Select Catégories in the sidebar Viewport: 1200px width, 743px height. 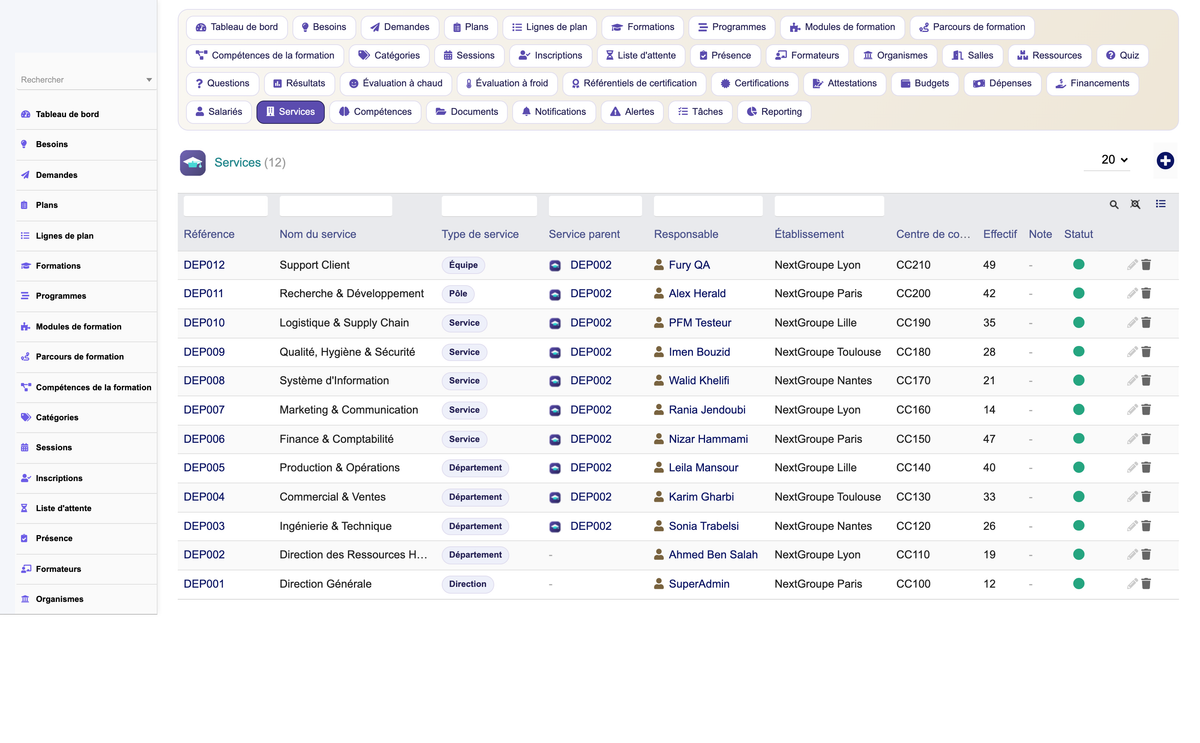coord(57,418)
